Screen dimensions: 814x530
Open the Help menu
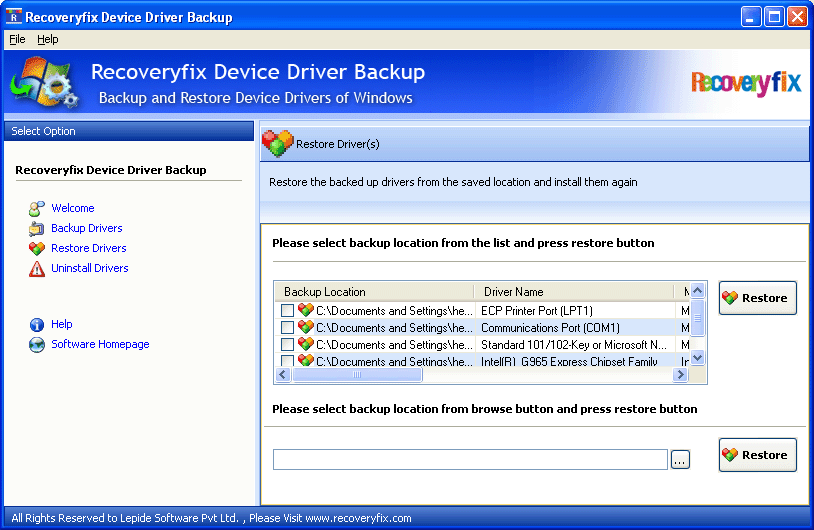48,39
